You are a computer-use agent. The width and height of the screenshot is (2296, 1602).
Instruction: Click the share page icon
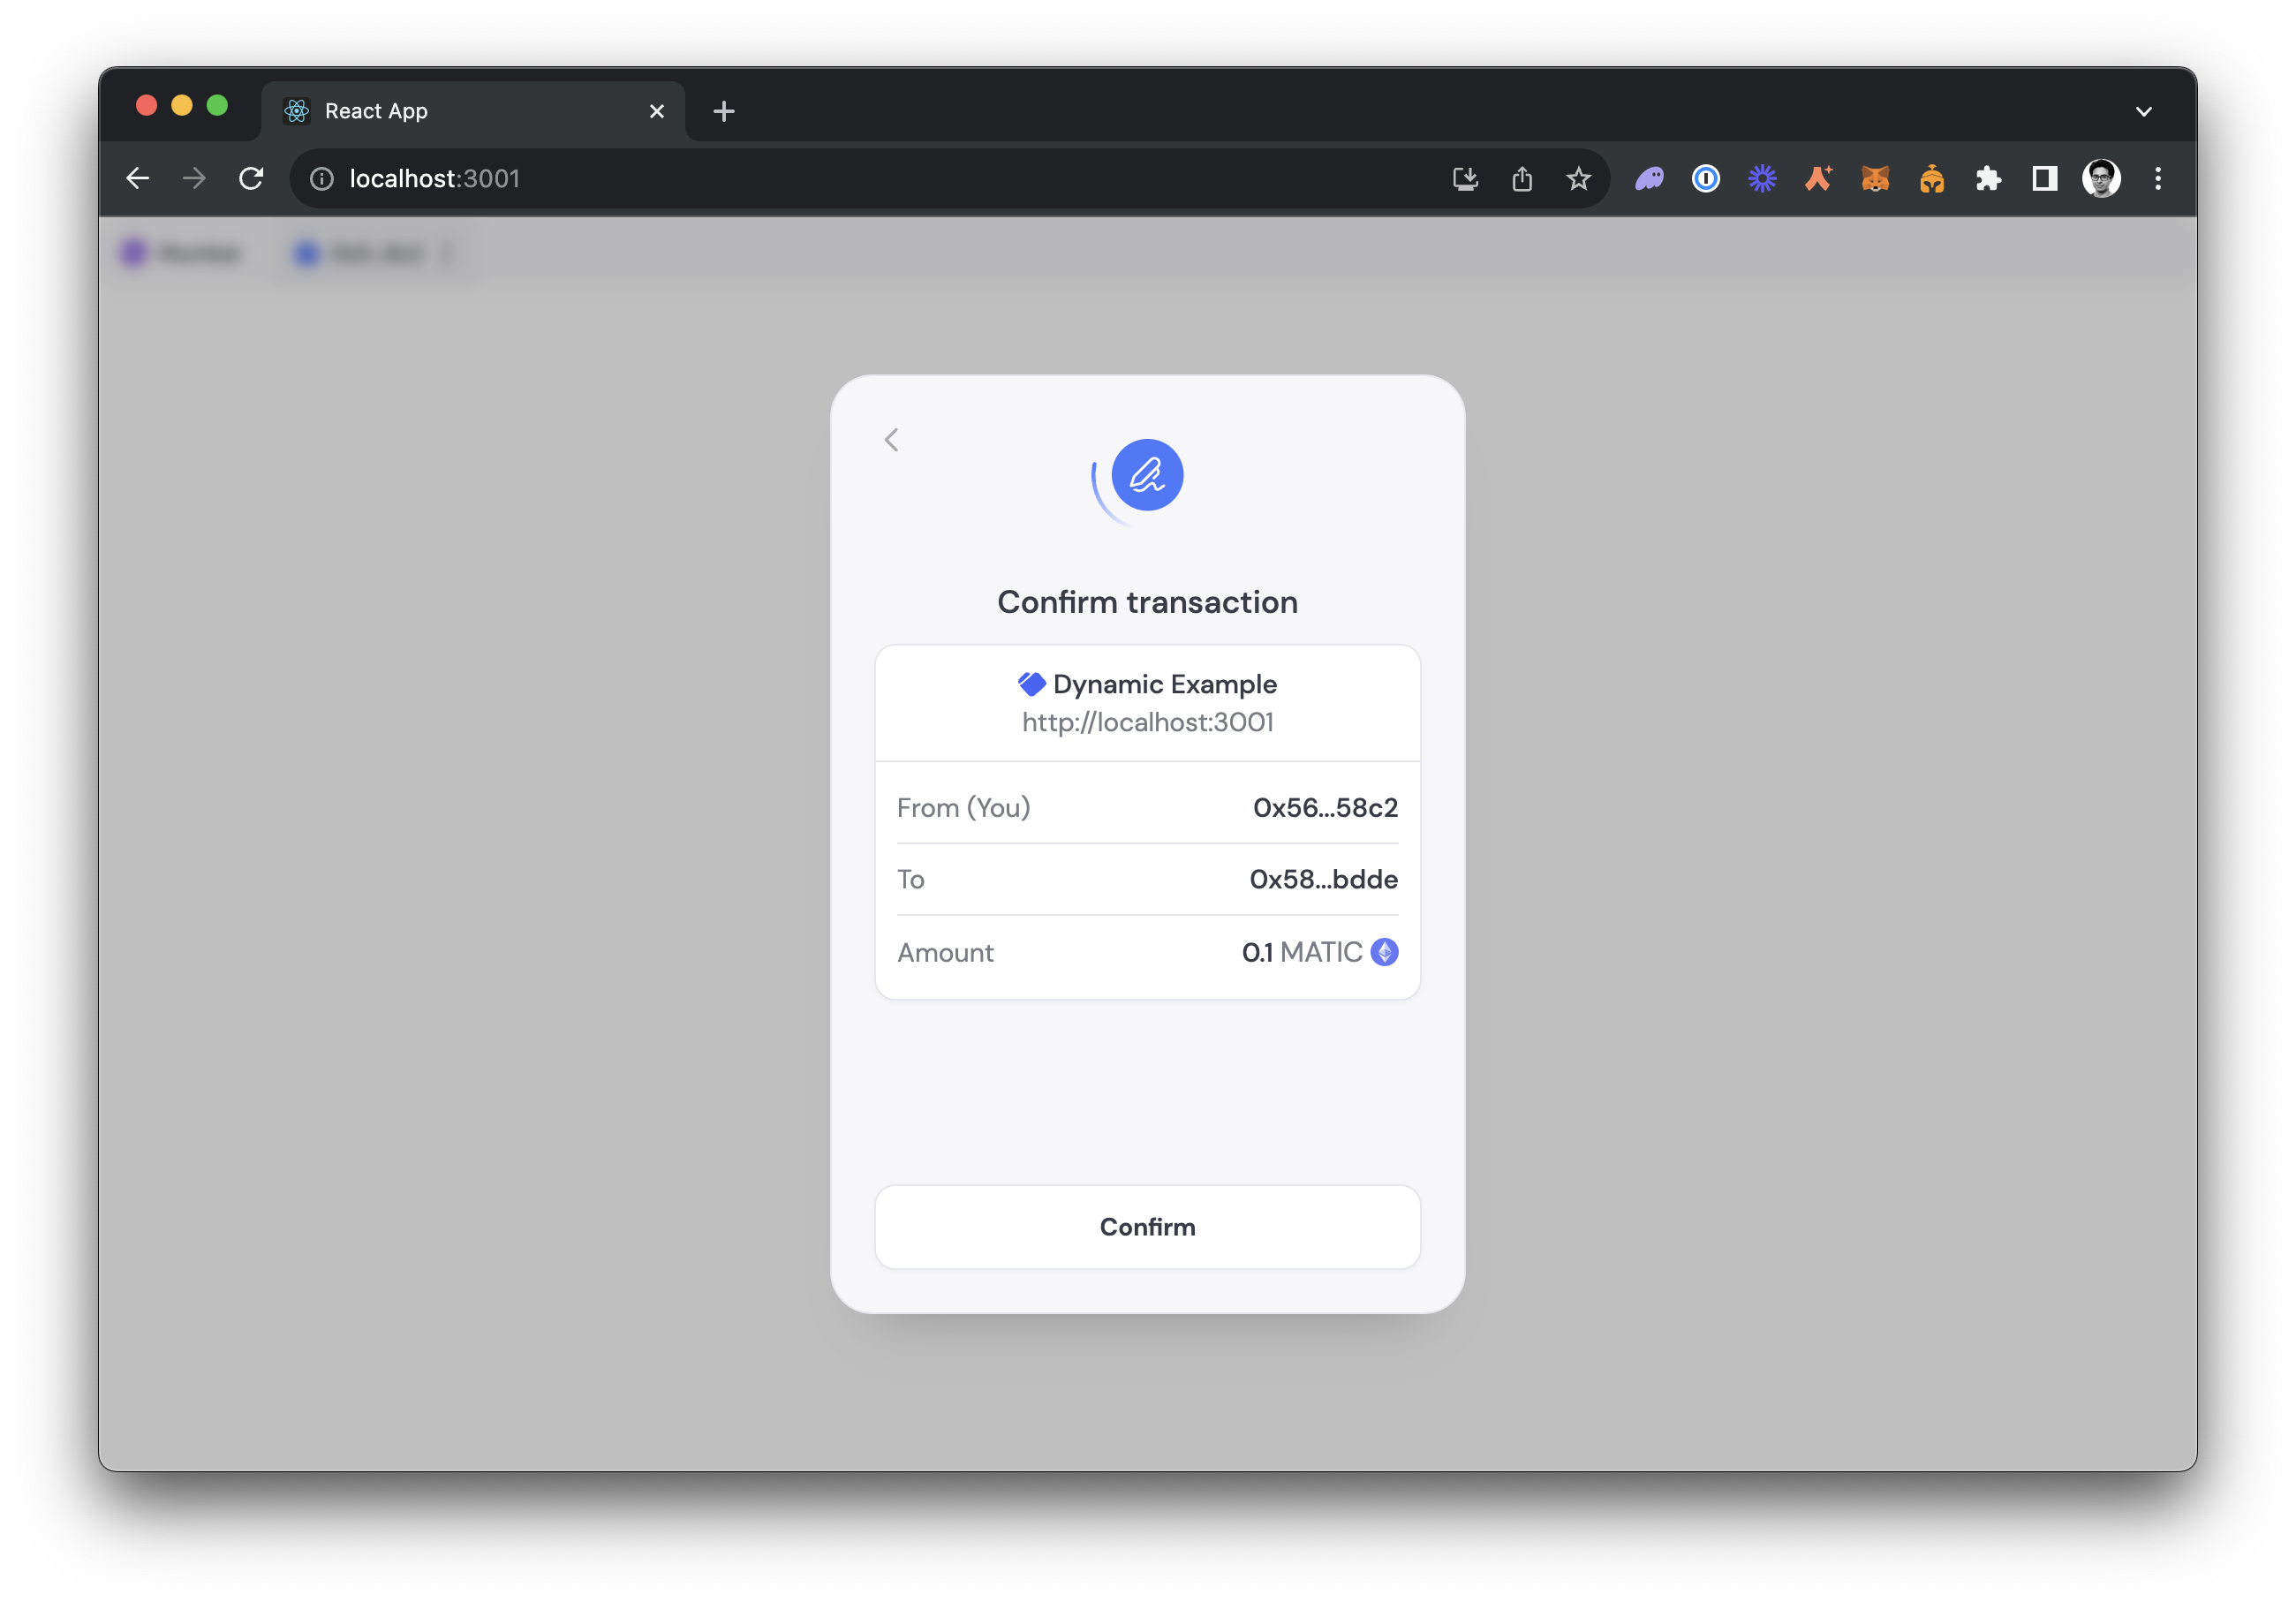(1522, 179)
